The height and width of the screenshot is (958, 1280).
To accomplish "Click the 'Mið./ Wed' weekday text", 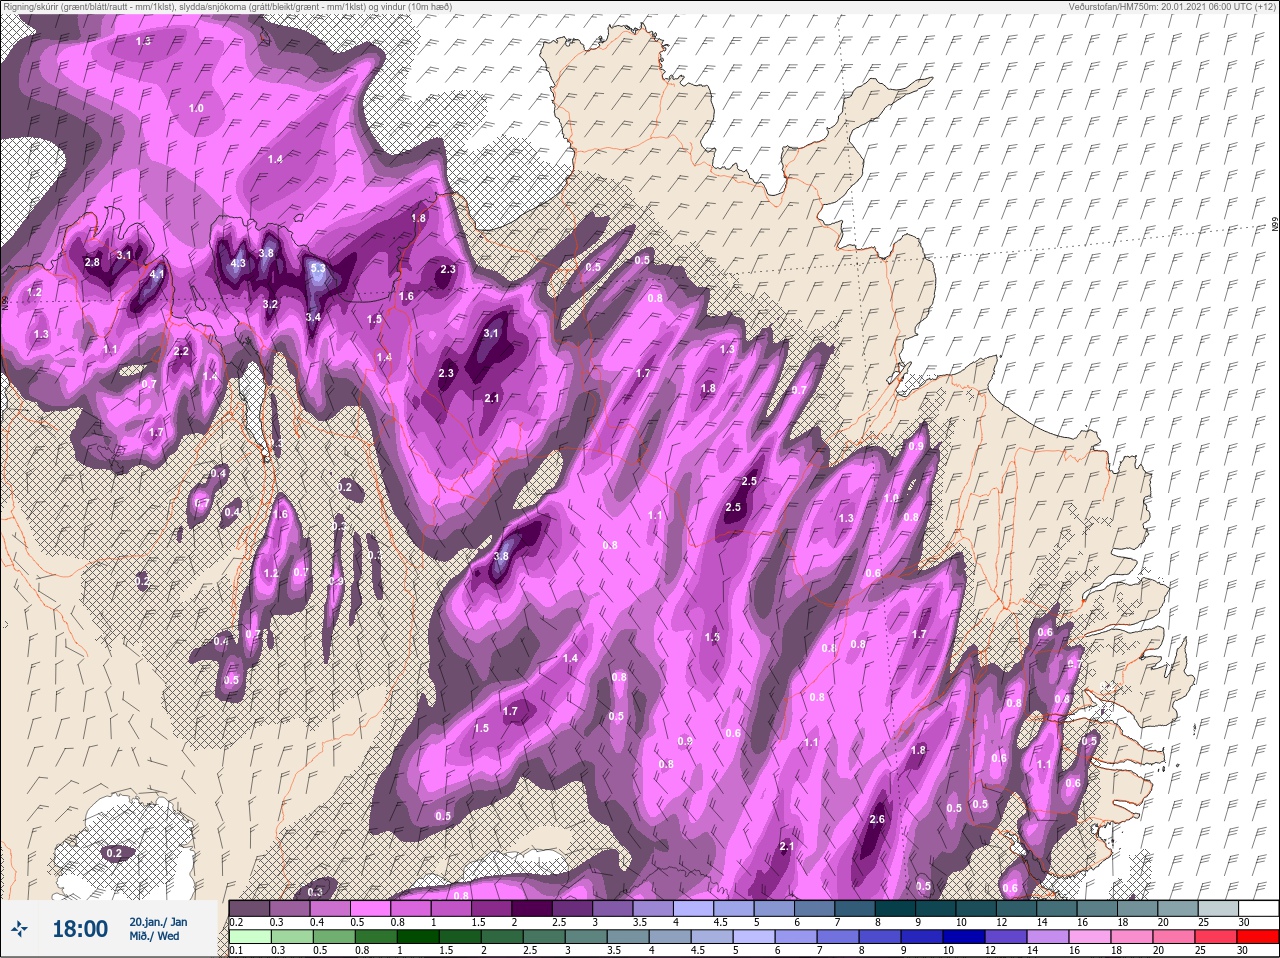I will [155, 937].
